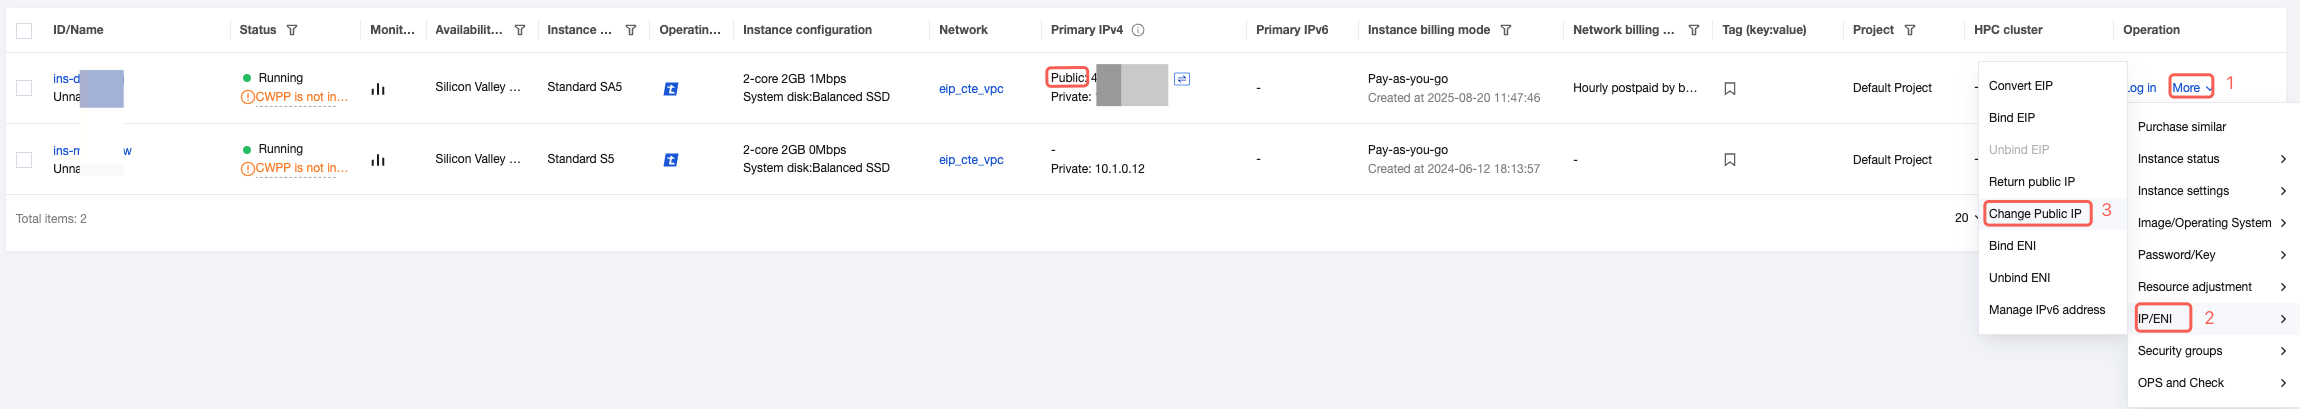Select Bind EIP menu entry
The image size is (2300, 409).
click(2012, 118)
